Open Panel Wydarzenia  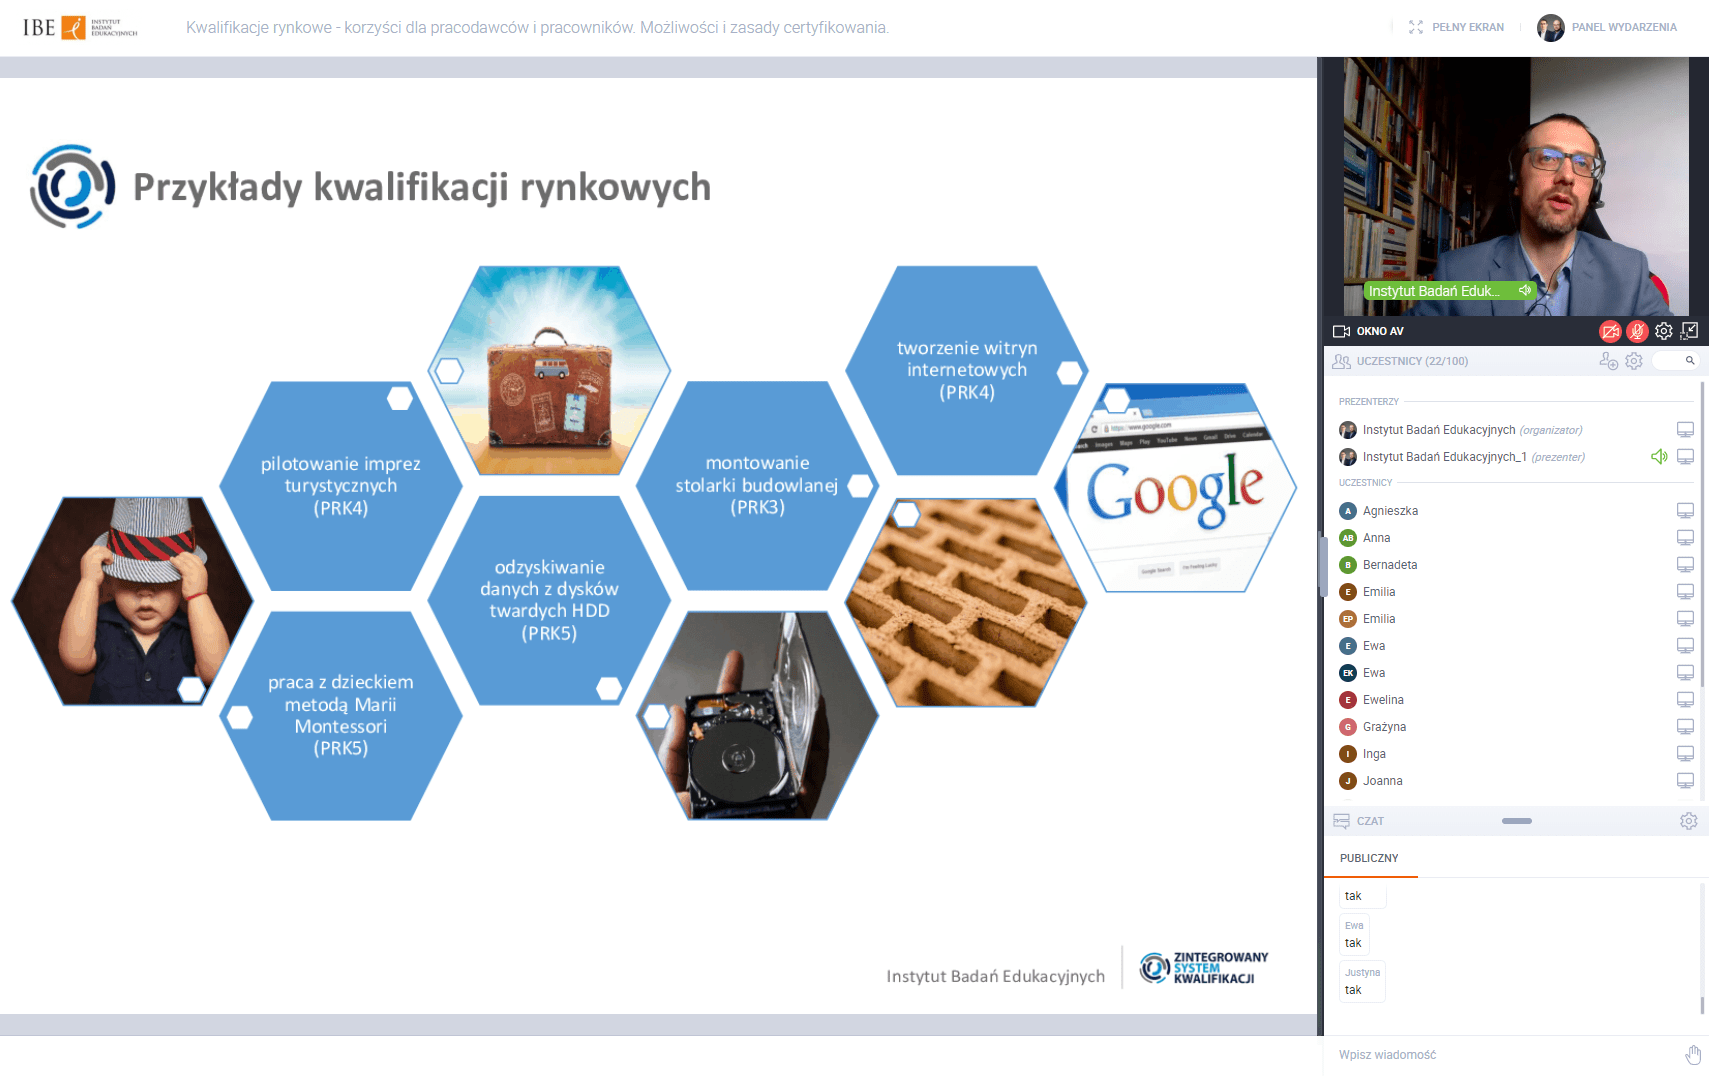[x=1609, y=27]
